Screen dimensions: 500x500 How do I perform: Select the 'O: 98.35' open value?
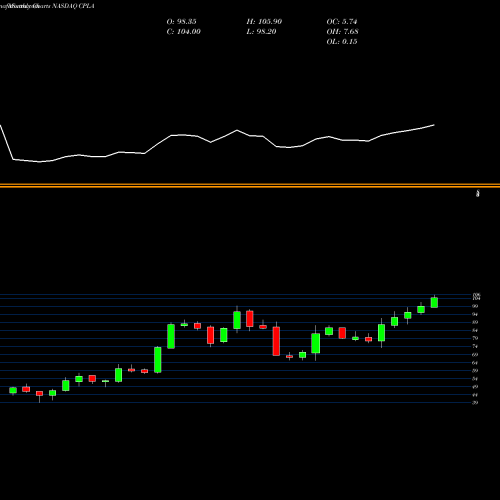(181, 22)
